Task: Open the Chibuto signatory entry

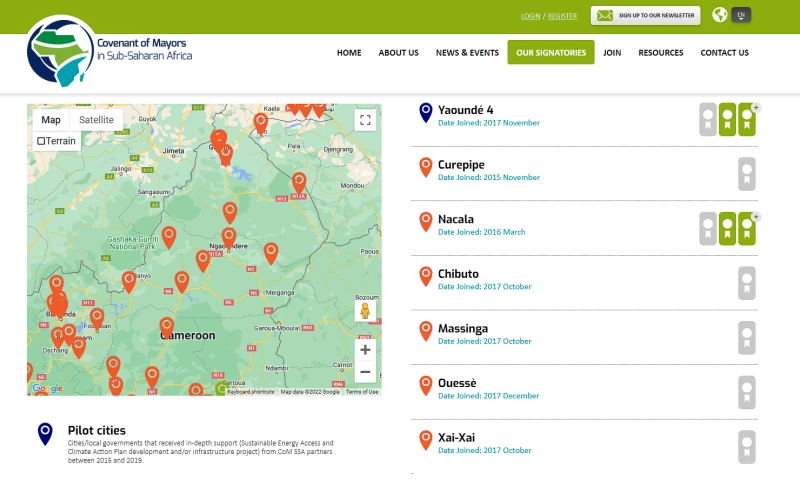Action: coord(458,274)
